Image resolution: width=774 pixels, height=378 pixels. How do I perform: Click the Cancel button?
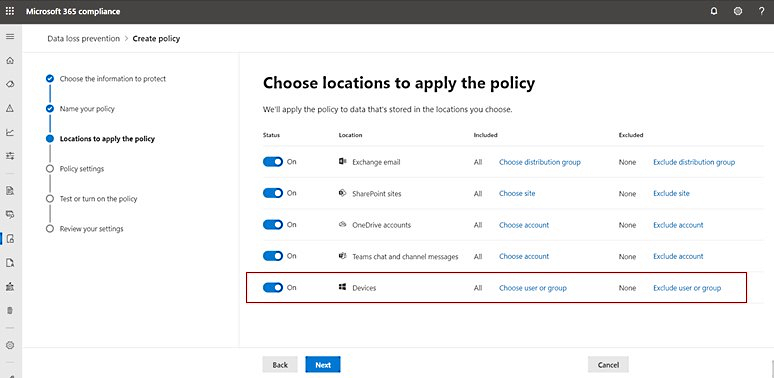point(608,365)
